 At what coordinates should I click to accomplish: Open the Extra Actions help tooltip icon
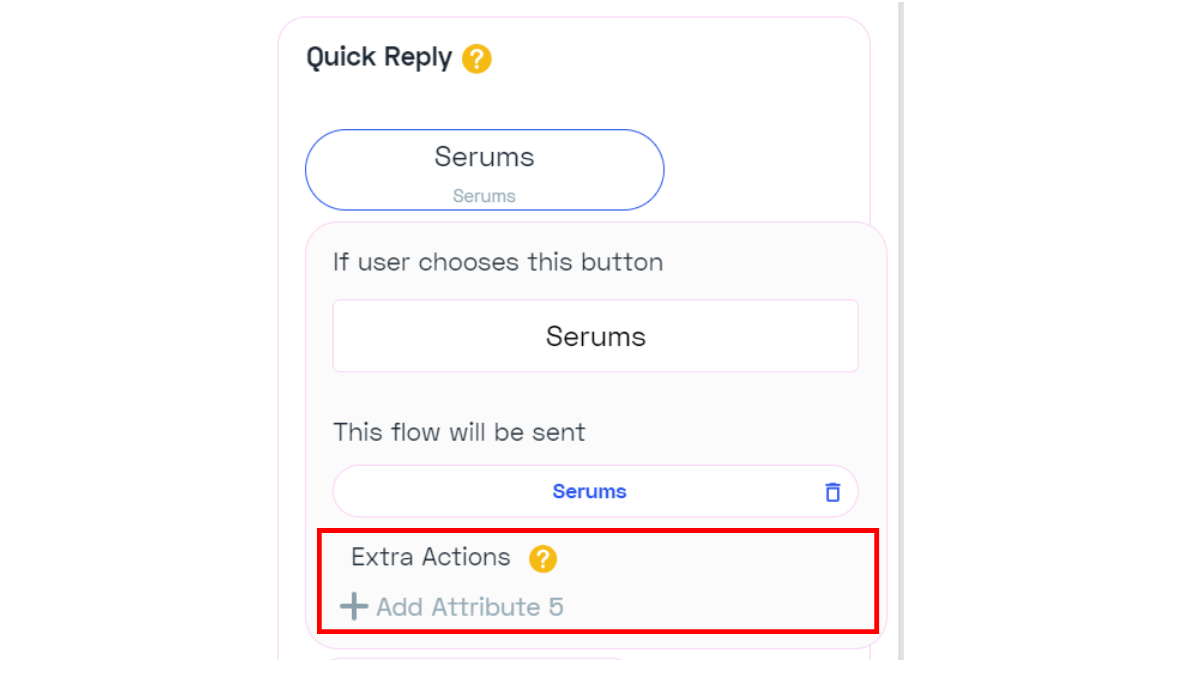(543, 558)
